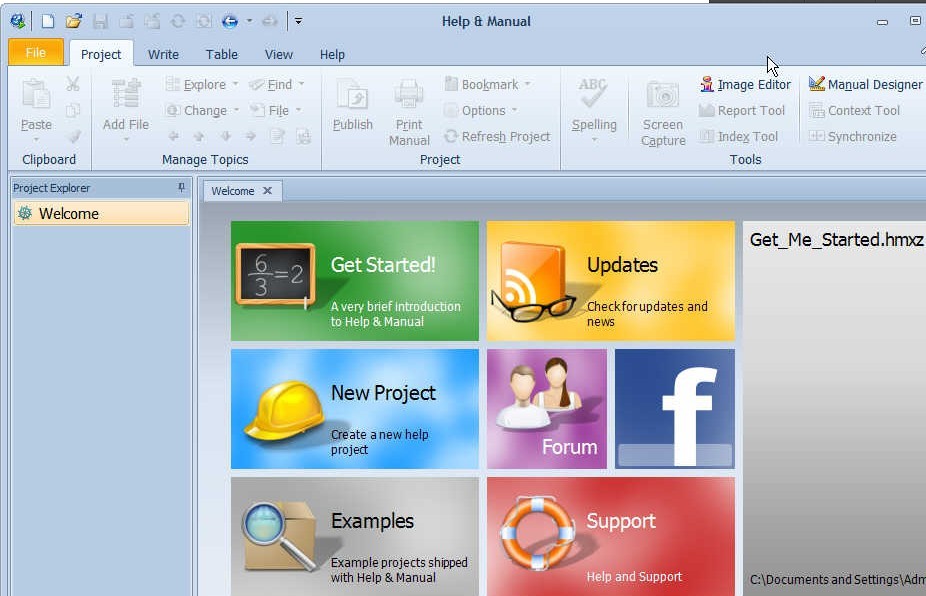Screen dimensions: 926x596
Task: Switch to the Write ribbon tab
Action: [163, 54]
